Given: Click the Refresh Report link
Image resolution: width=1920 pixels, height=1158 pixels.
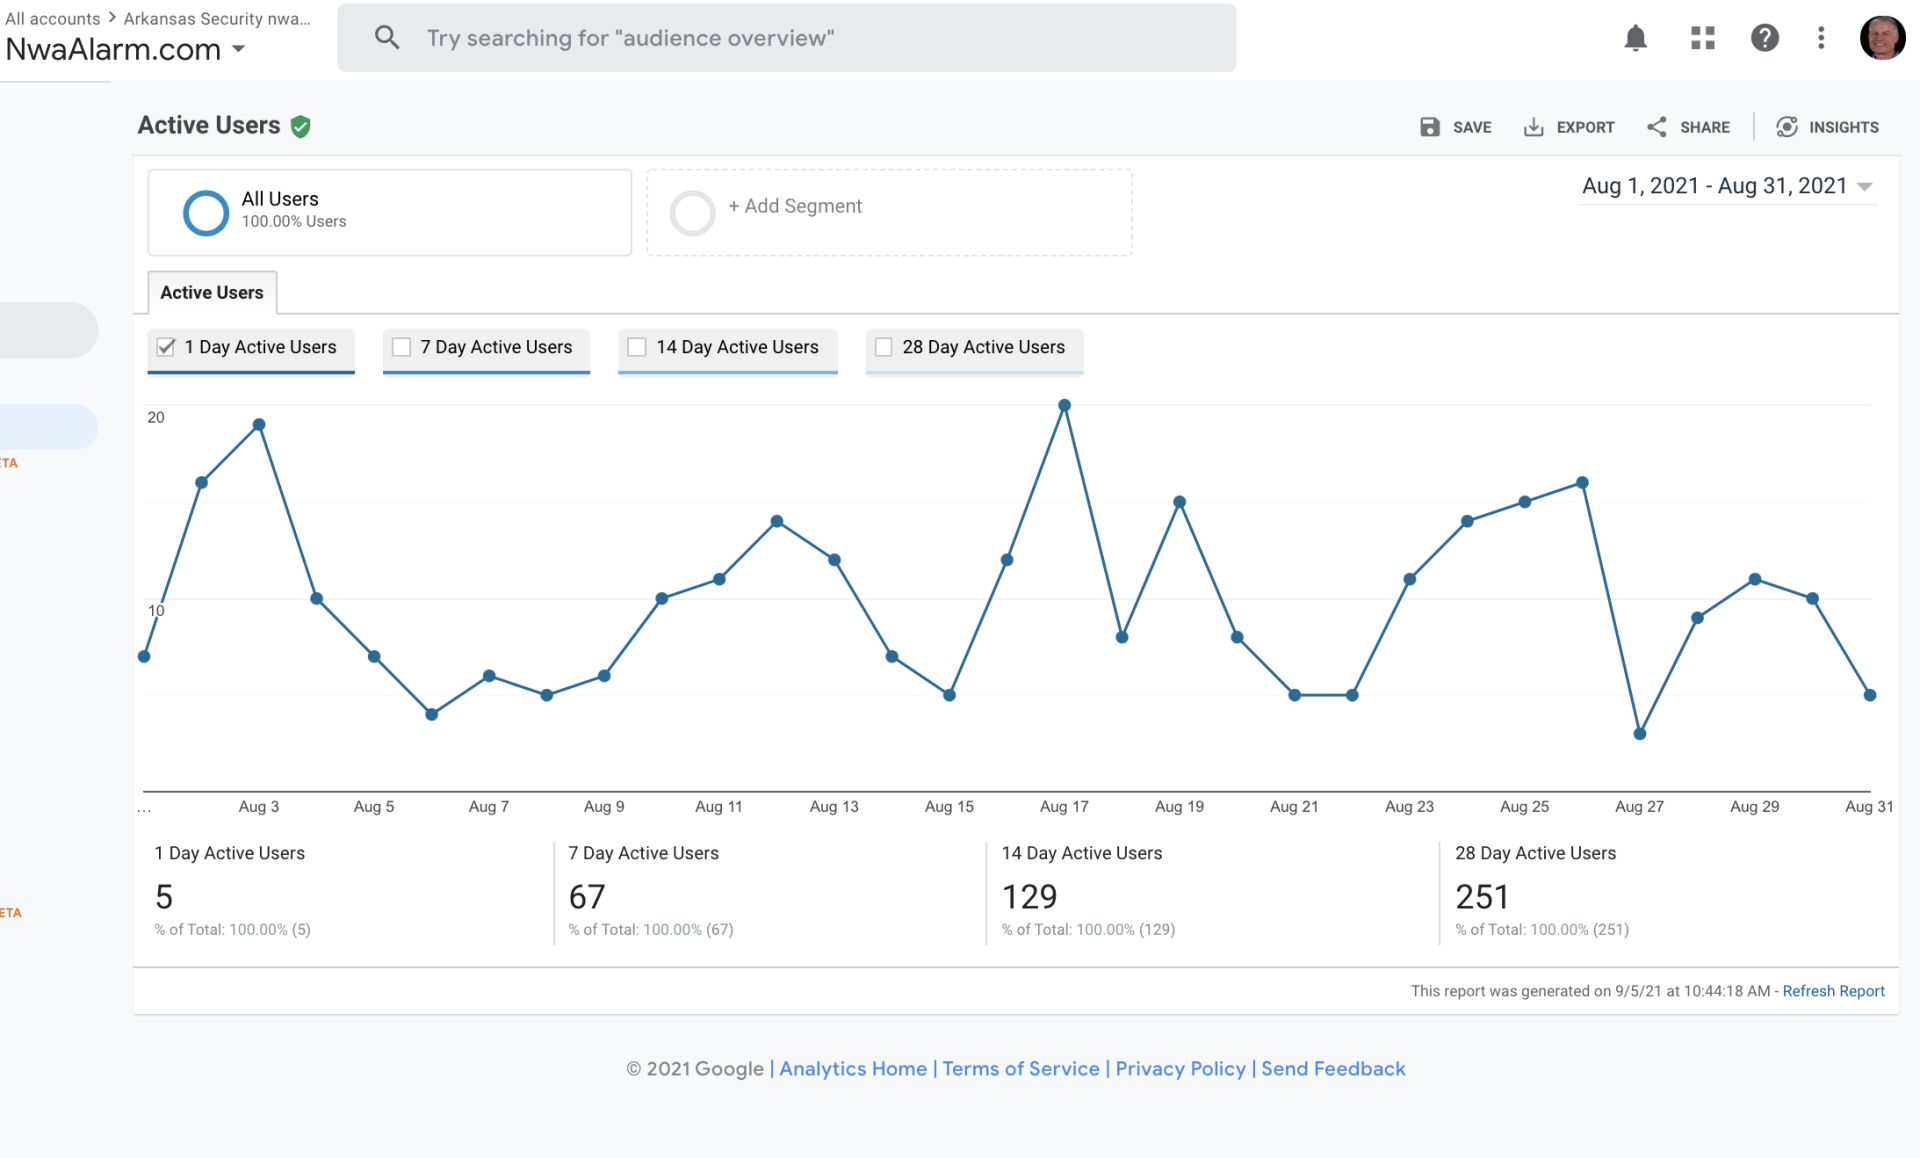Looking at the screenshot, I should (x=1833, y=991).
